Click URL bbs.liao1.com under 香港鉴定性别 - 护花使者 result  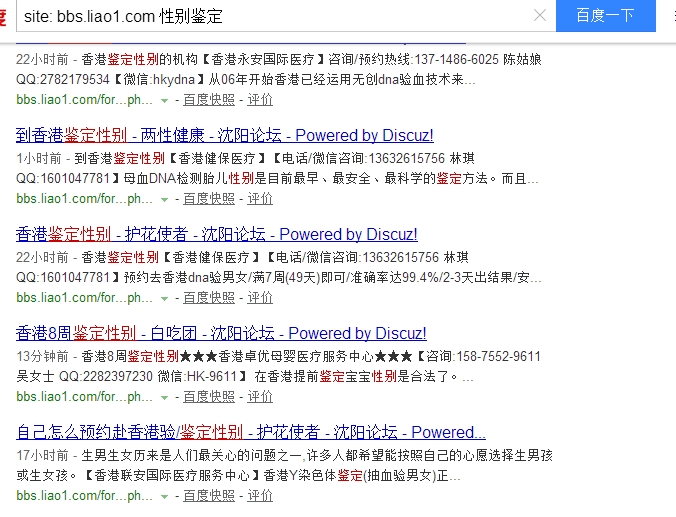click(x=84, y=298)
